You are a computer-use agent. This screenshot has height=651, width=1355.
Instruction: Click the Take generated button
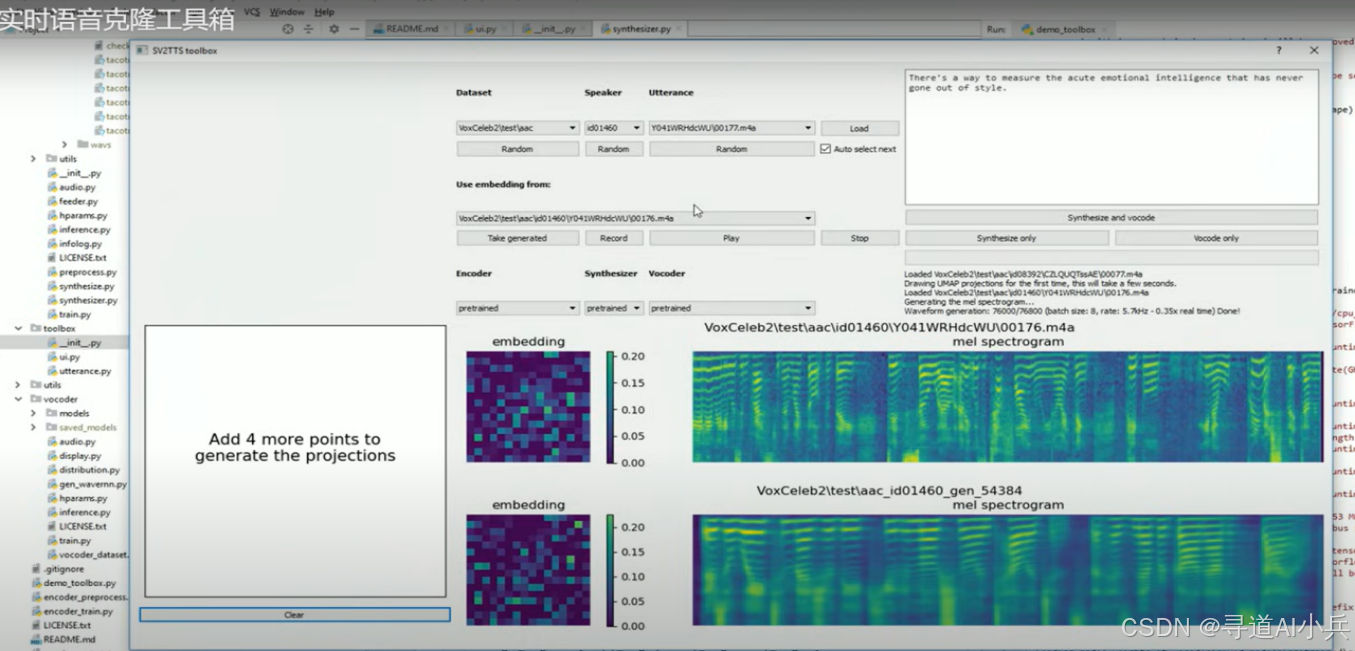(x=517, y=238)
